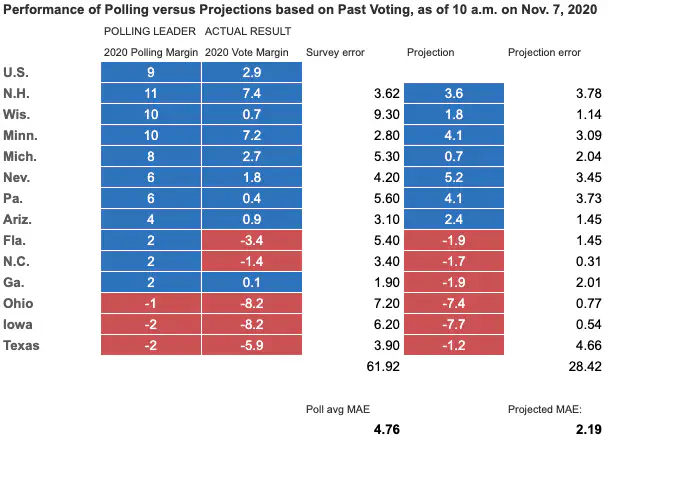Select the red Florida vote margin cell -3.4
The height and width of the screenshot is (492, 677).
tap(251, 241)
